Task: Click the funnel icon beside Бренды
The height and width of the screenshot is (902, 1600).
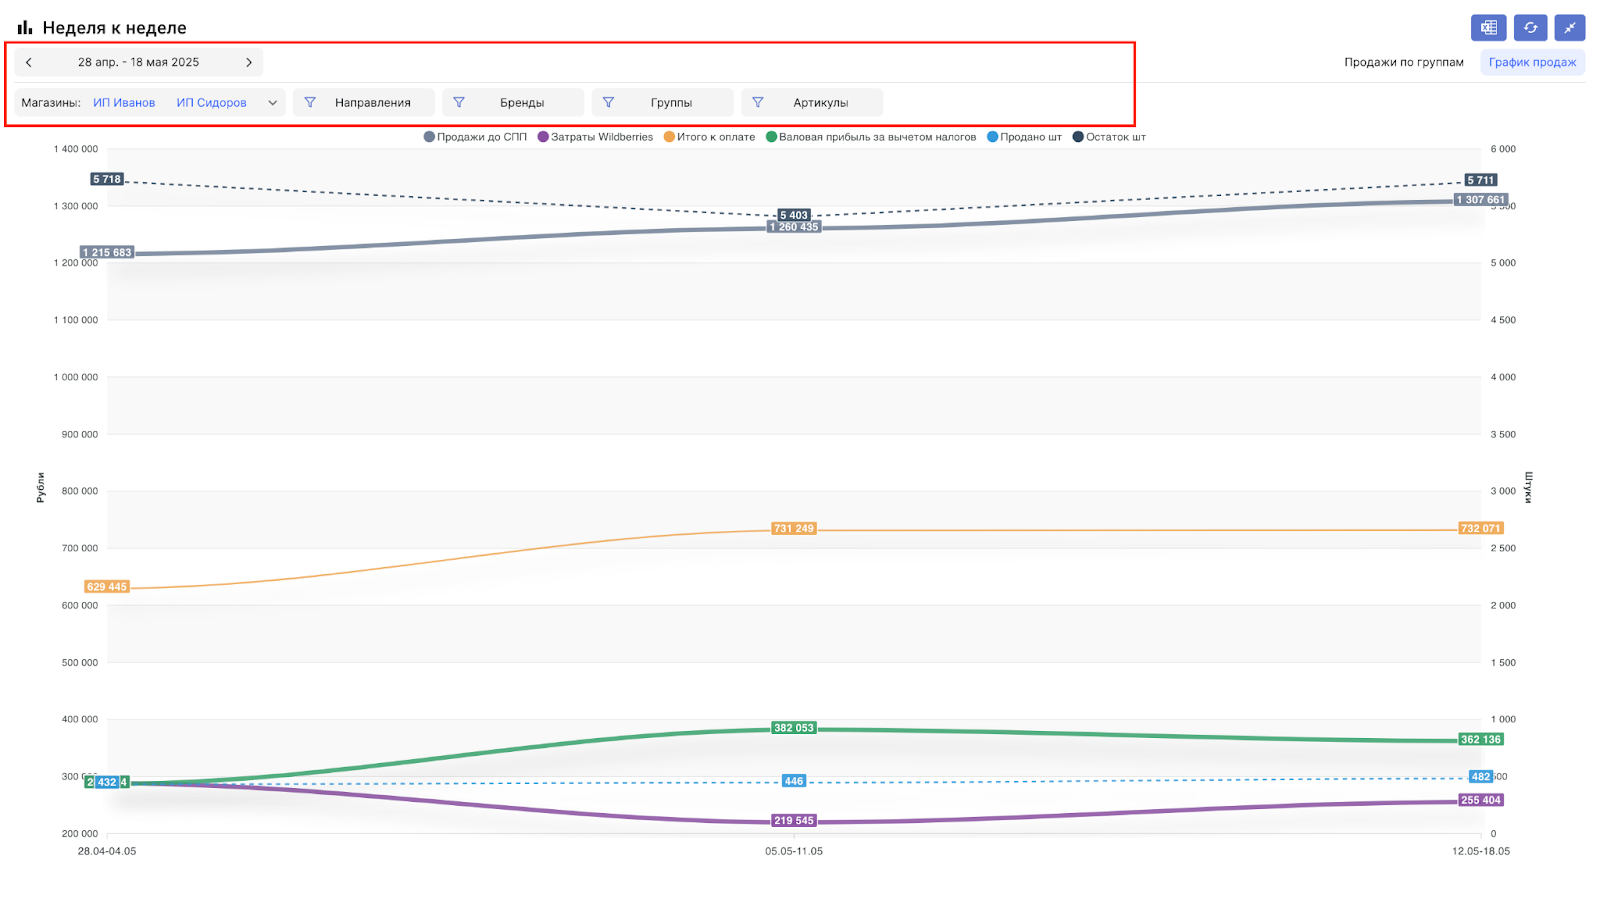Action: [459, 102]
